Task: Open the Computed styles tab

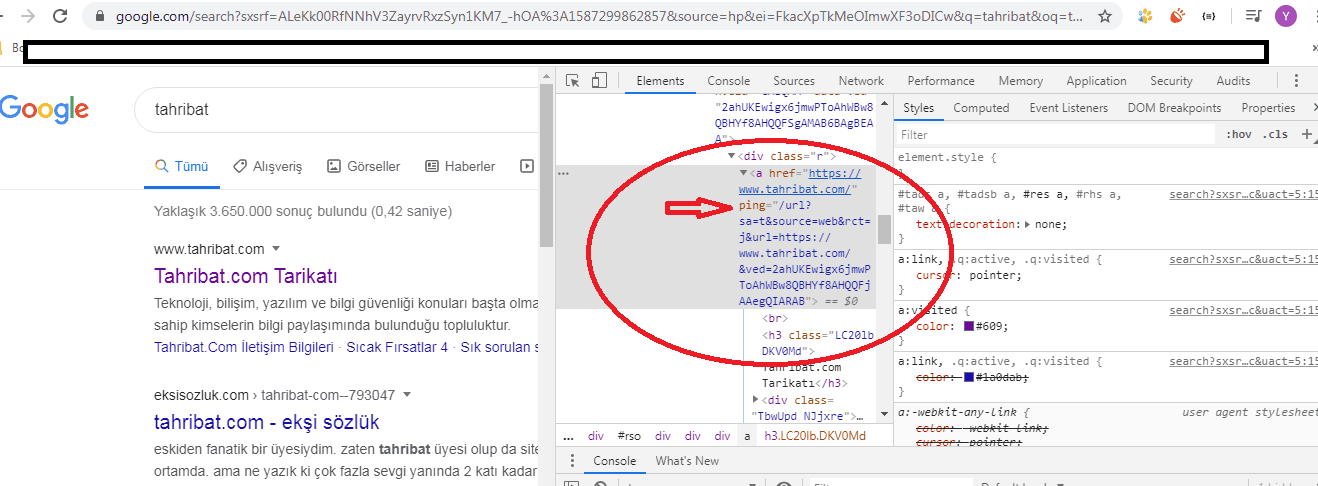Action: coord(980,108)
